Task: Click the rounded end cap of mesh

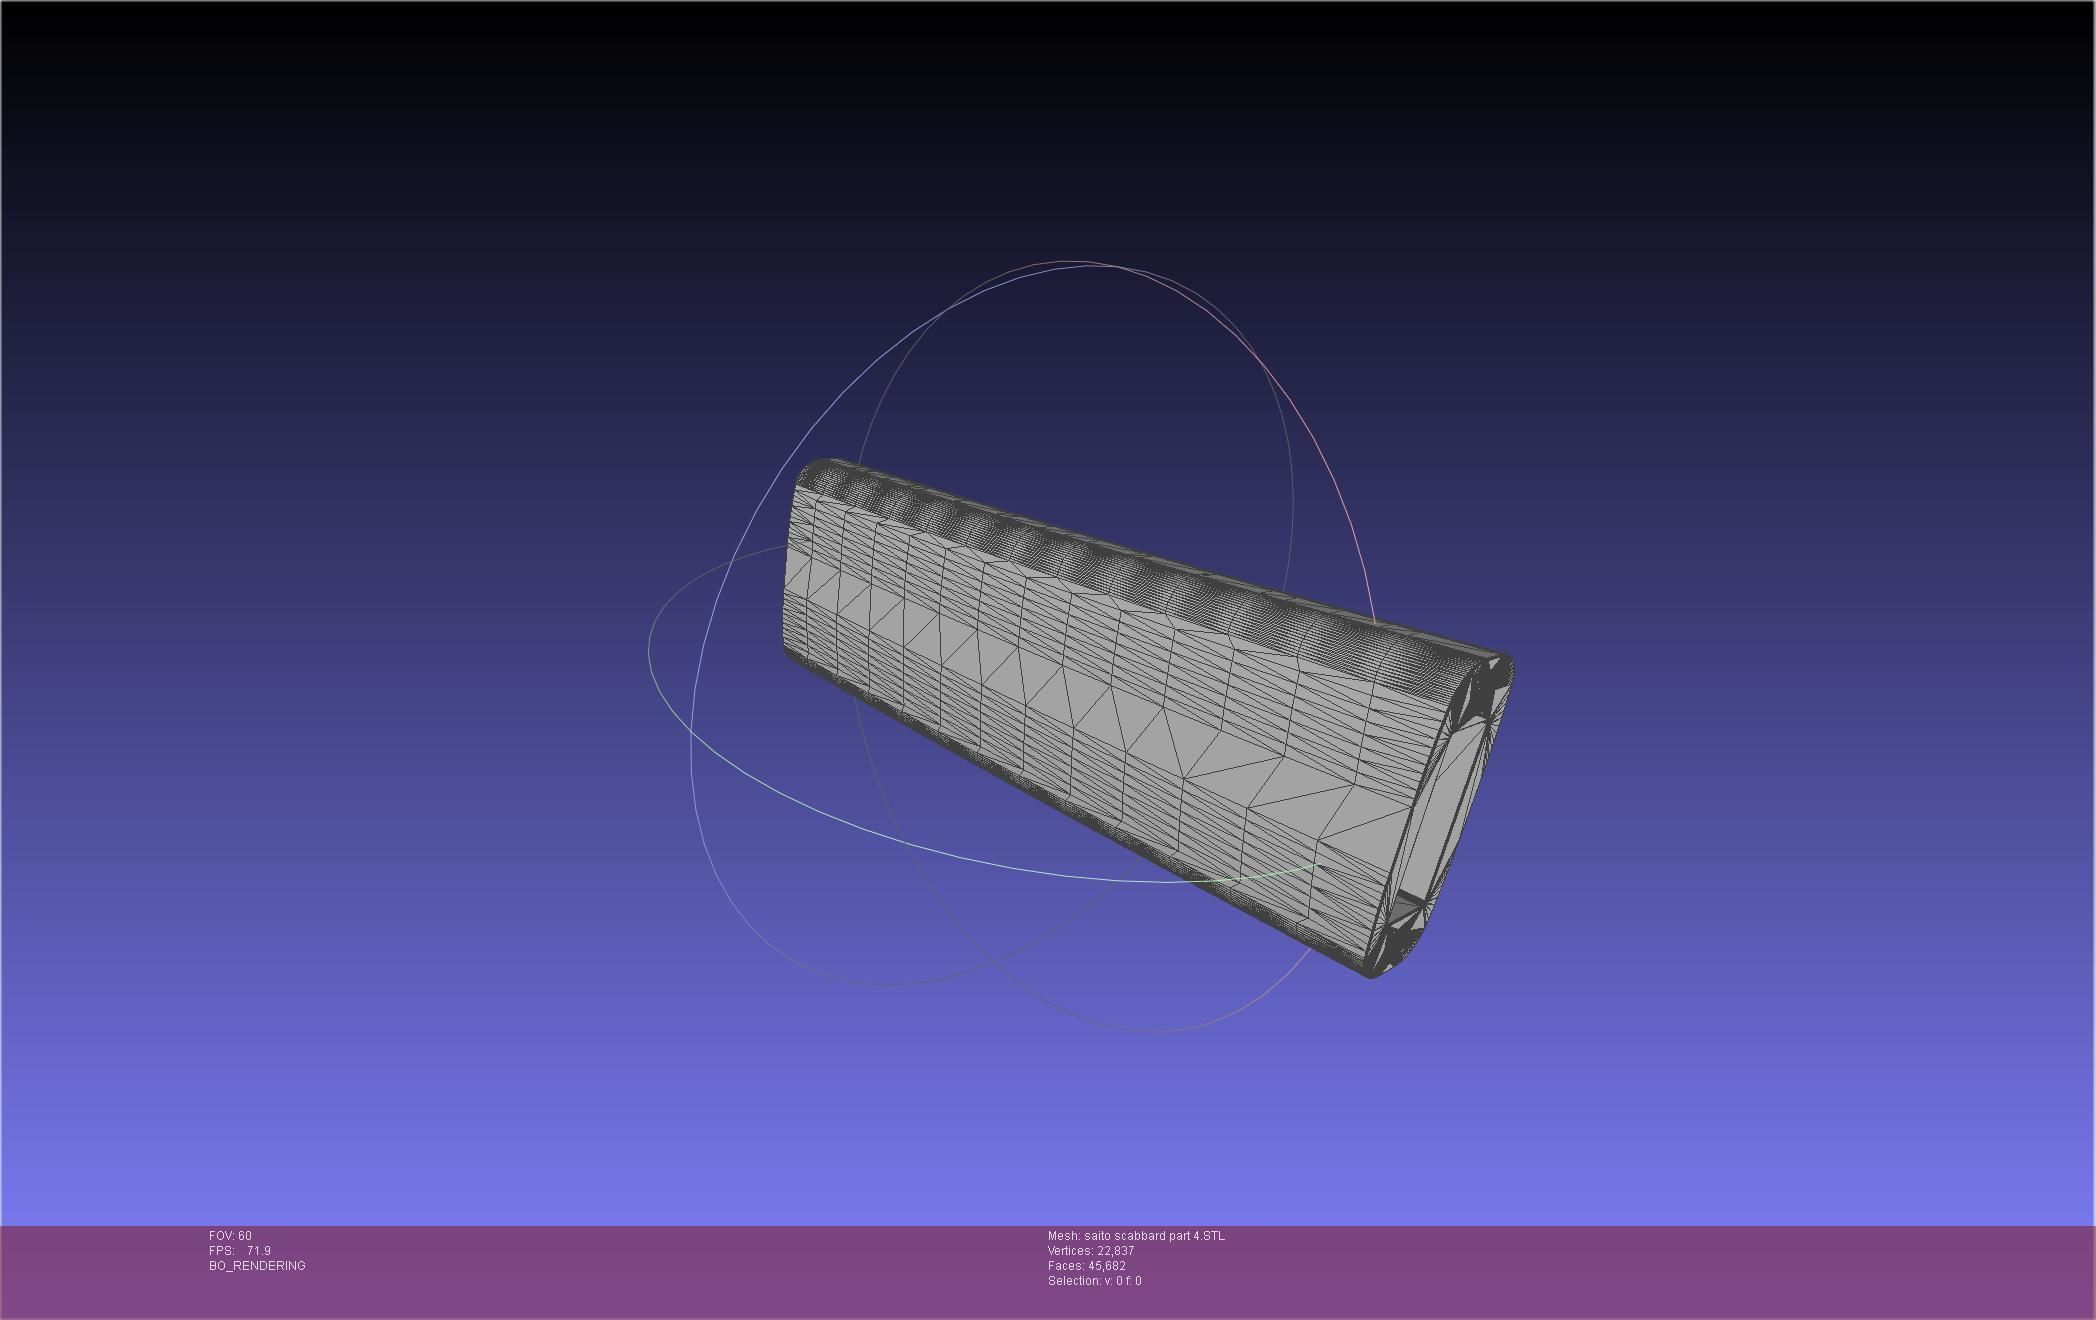Action: [1440, 810]
